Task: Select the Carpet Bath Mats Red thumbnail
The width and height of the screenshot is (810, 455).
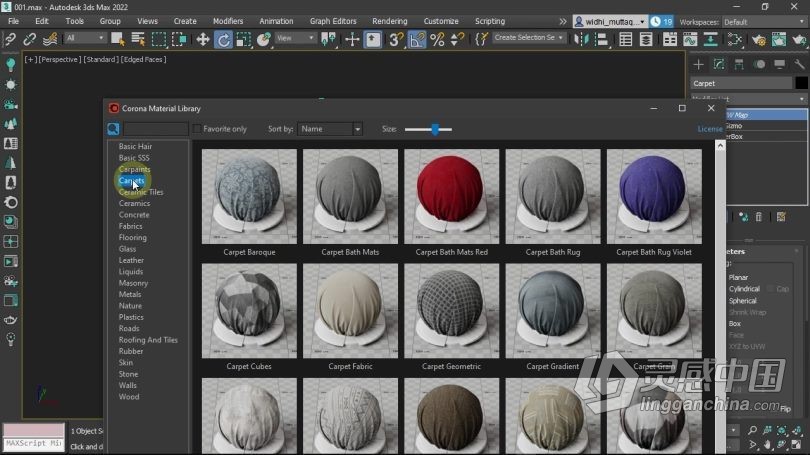Action: point(451,196)
